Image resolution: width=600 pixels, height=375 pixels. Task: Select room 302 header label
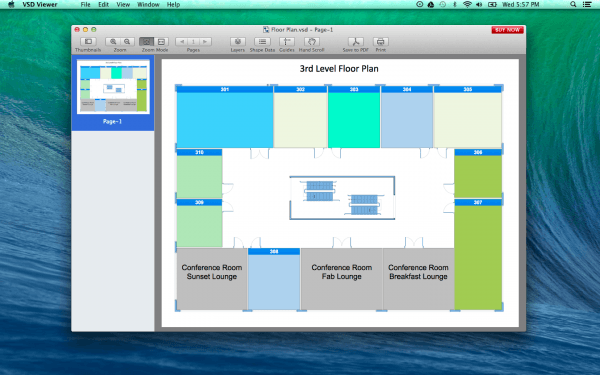tap(300, 89)
